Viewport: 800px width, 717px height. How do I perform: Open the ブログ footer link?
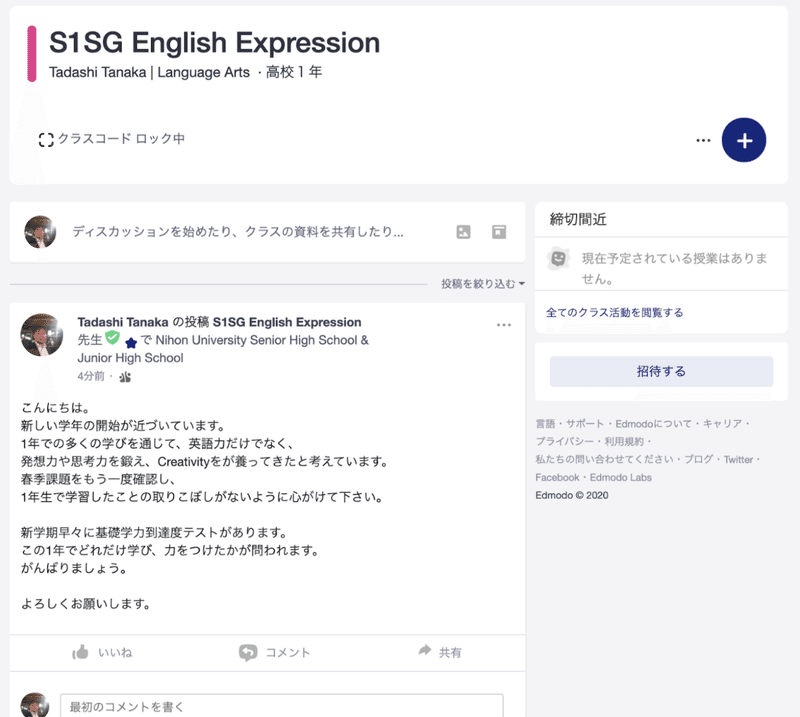[x=698, y=459]
